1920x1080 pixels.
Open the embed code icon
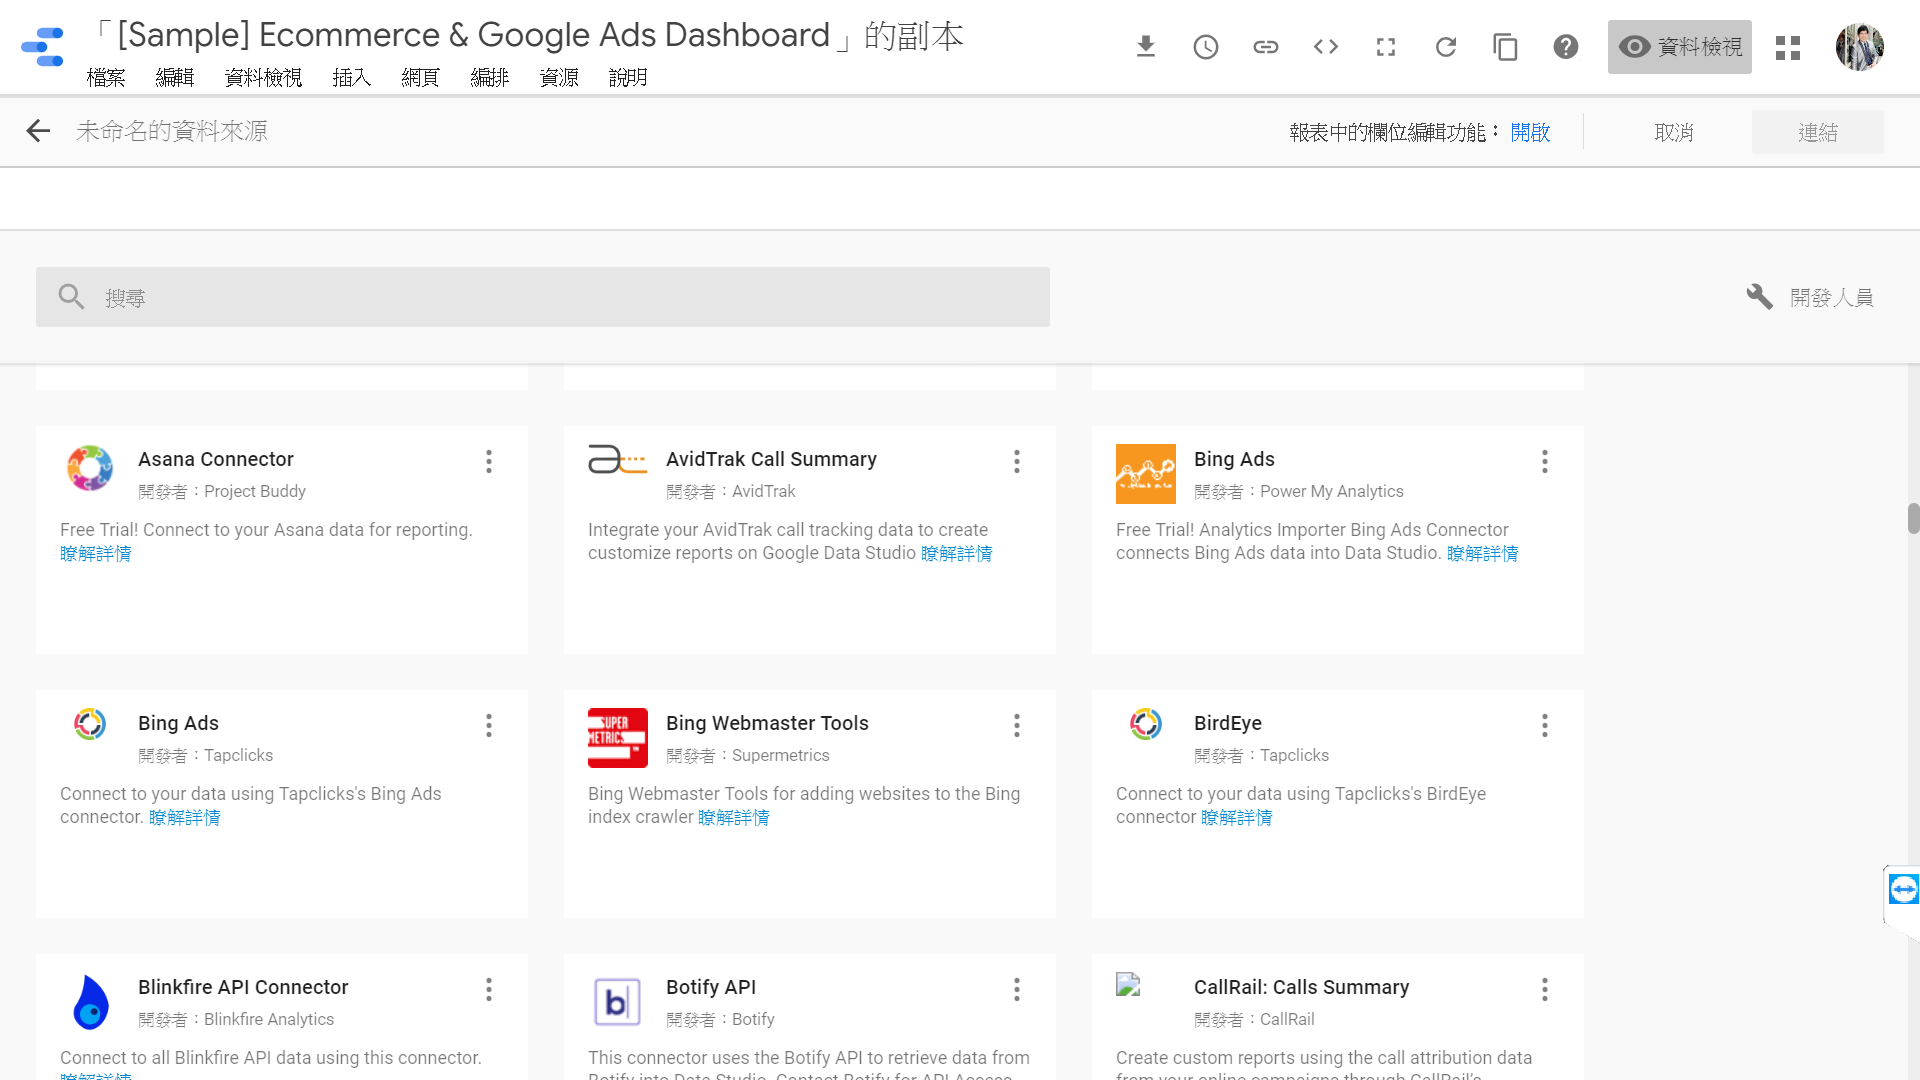(1326, 47)
